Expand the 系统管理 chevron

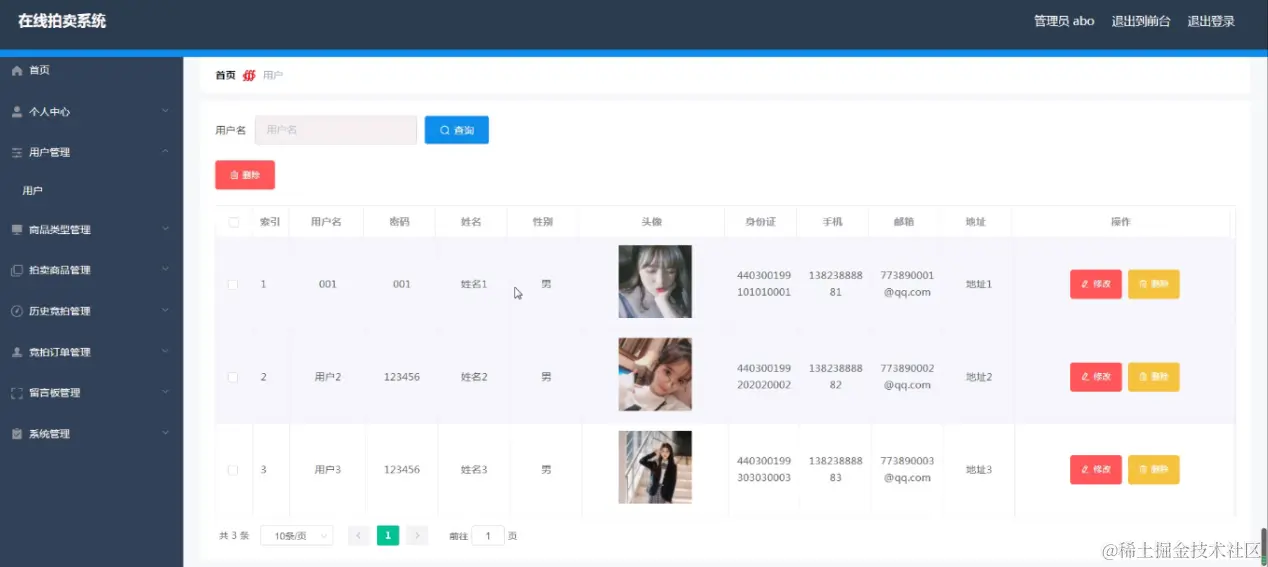pyautogui.click(x=165, y=433)
